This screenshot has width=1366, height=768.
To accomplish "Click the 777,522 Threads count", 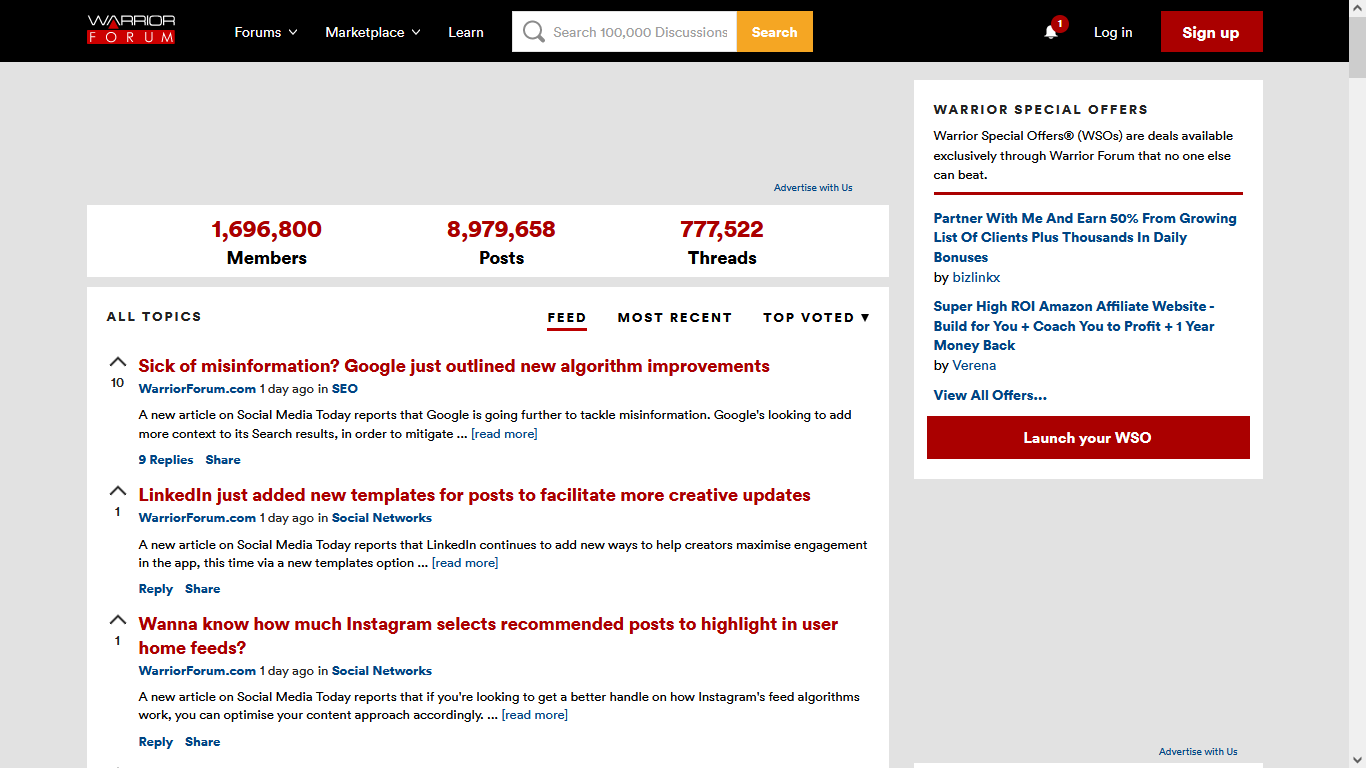I will (x=722, y=229).
